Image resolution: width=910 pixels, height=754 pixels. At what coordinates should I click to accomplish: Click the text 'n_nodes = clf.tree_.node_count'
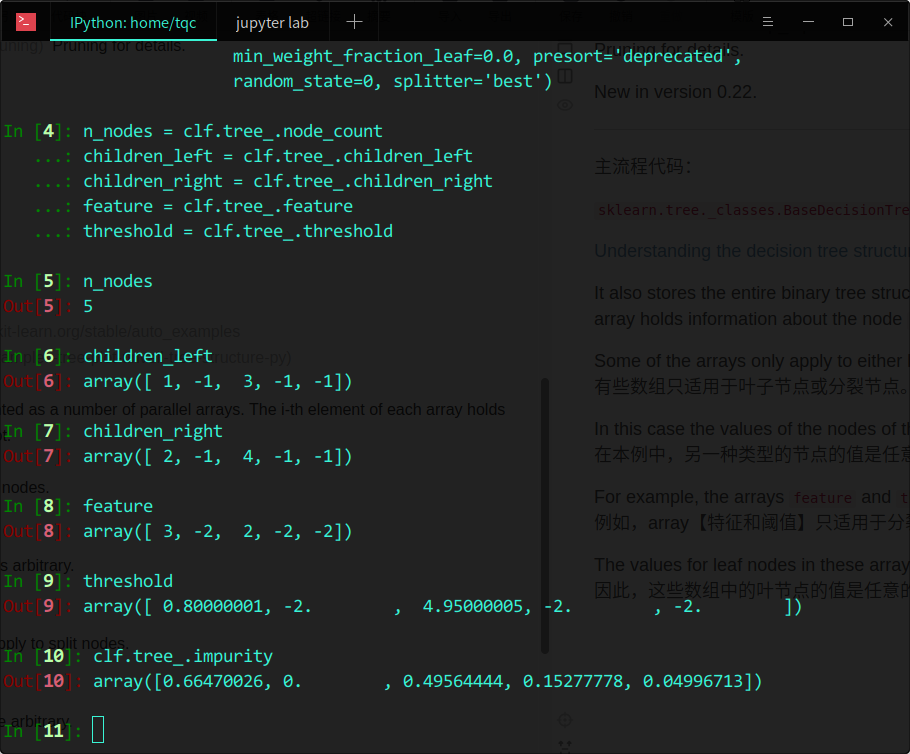(x=233, y=131)
